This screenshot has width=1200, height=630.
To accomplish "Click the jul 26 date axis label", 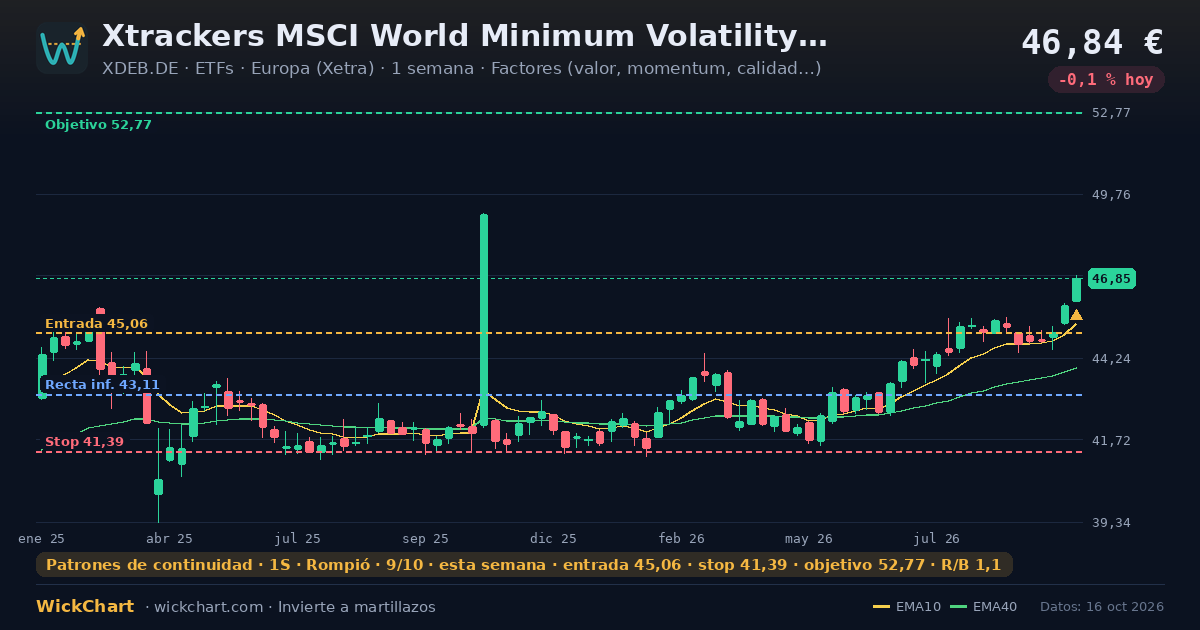I will pos(938,539).
